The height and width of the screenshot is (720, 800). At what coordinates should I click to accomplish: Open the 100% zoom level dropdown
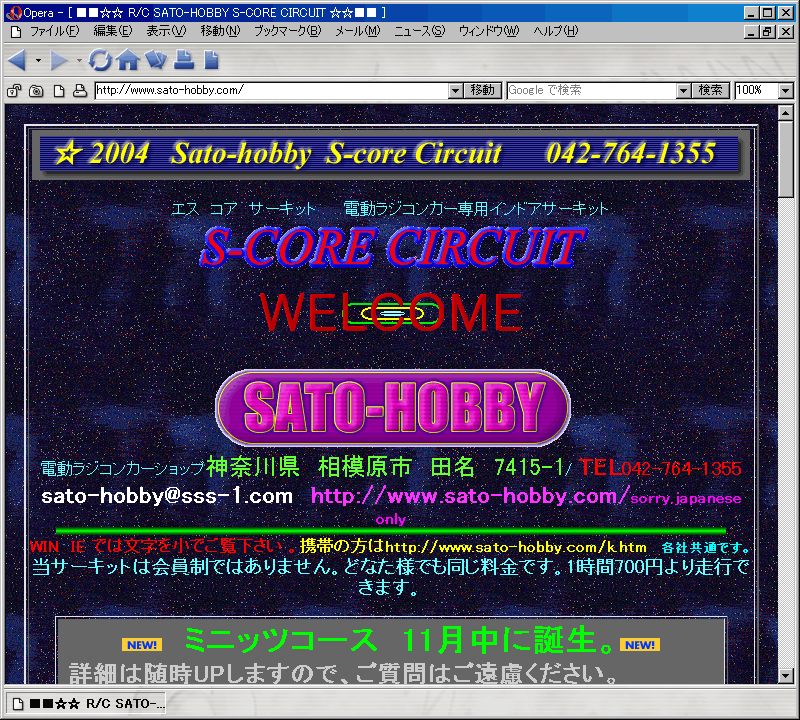coord(786,91)
